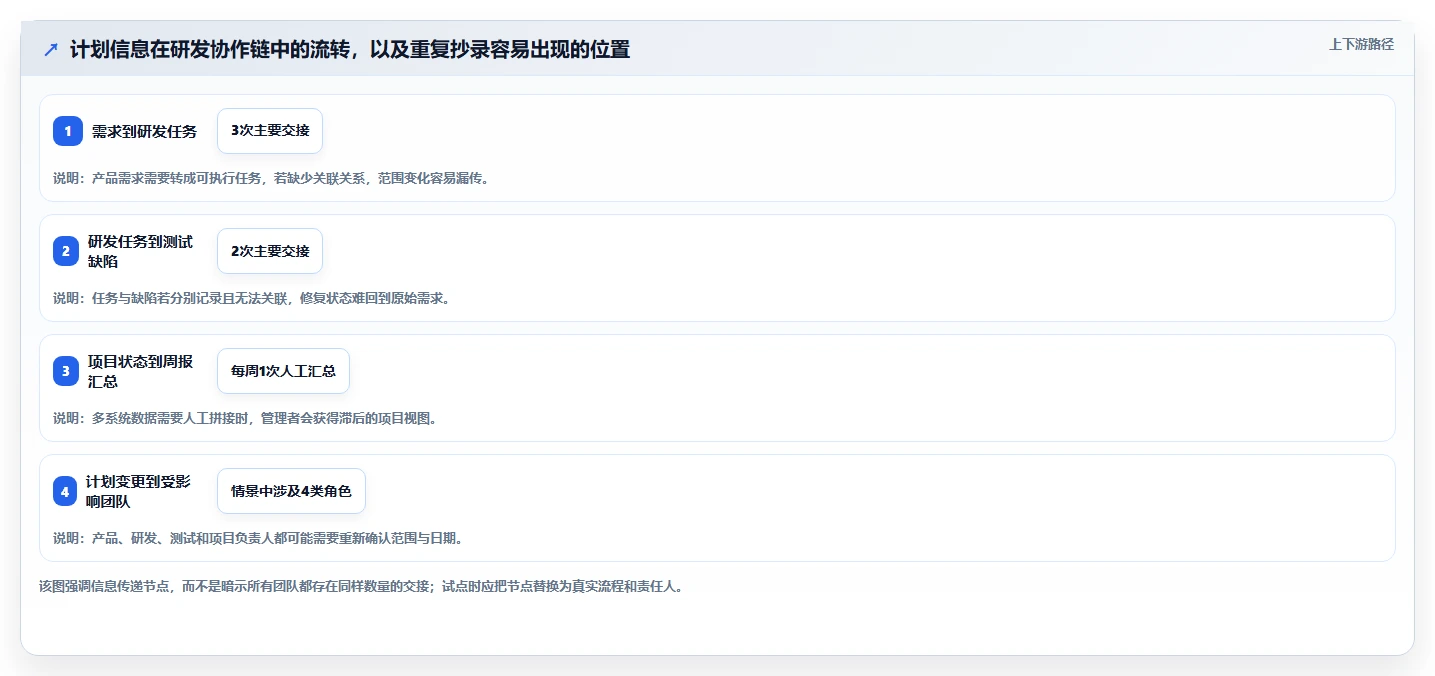
Task: Click the description about 产品、研发、测试和项目负责人
Action: (x=258, y=538)
